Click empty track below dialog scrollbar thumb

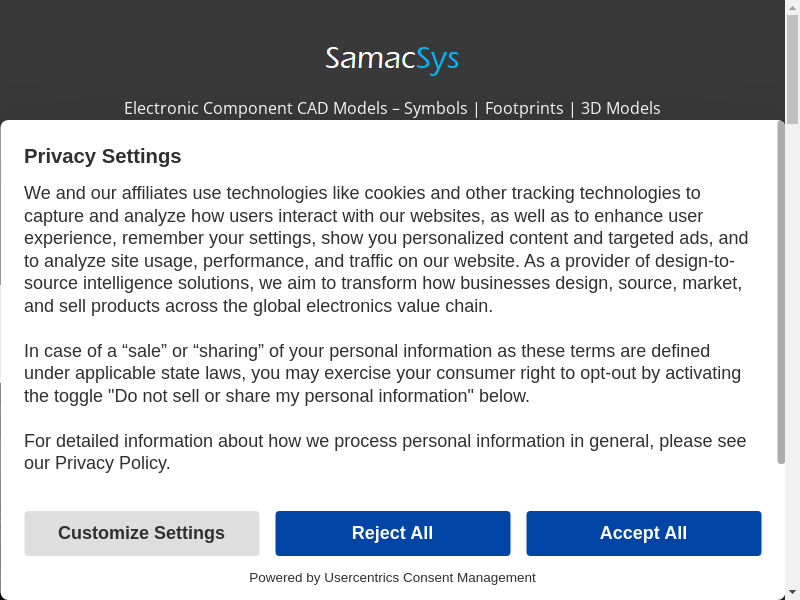781,530
